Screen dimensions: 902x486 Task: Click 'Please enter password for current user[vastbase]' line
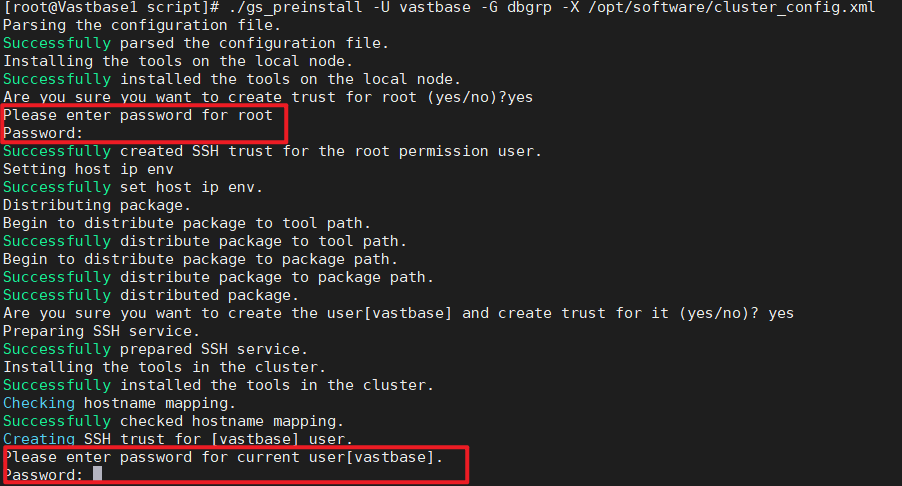[x=223, y=457]
